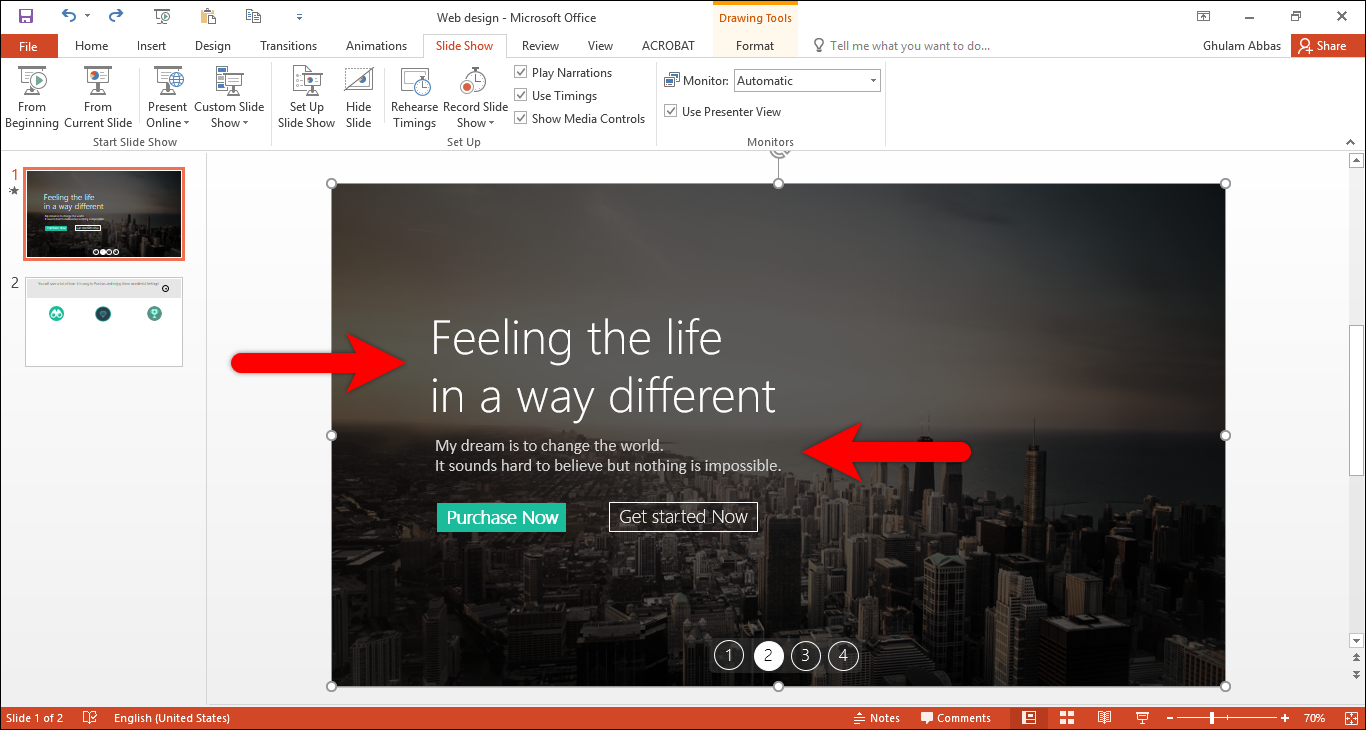Open the File menu tab
Screen dimensions: 1366x730
coord(28,46)
